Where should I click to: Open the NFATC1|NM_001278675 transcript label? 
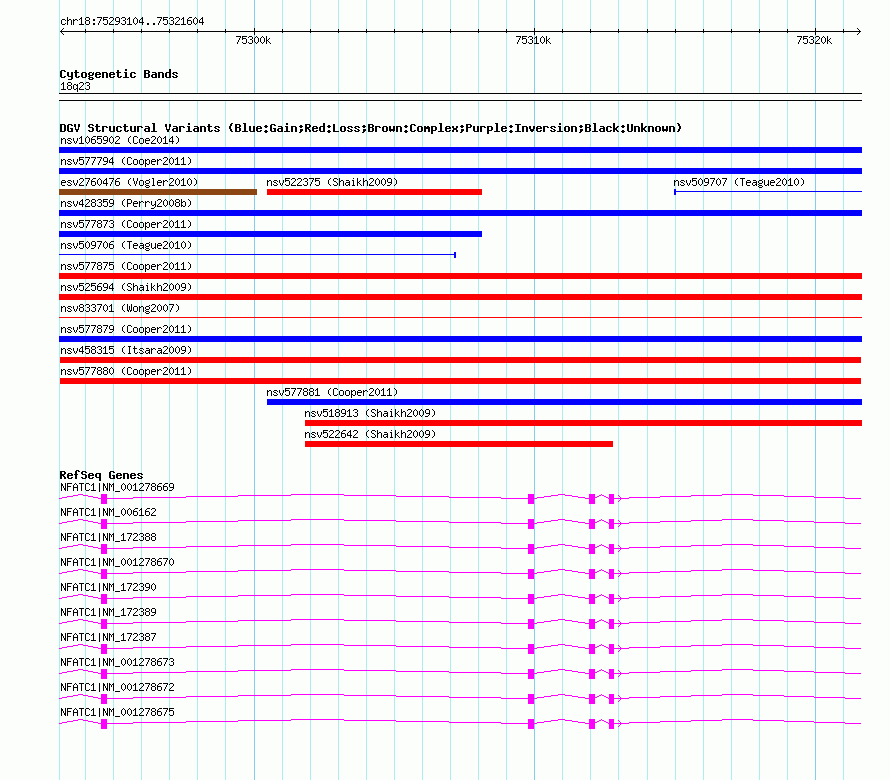point(117,712)
